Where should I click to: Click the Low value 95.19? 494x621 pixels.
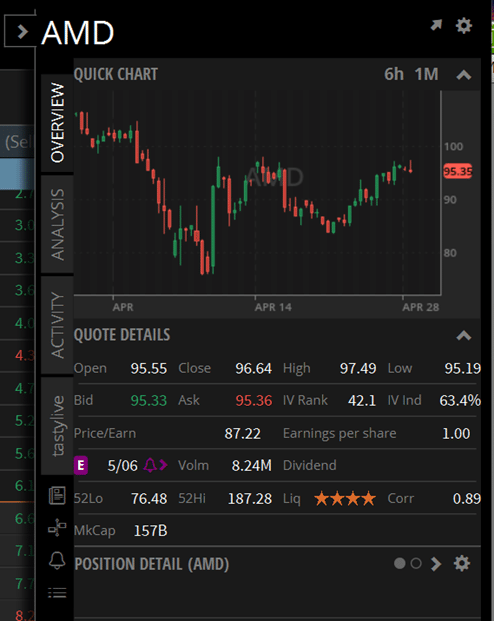[462, 369]
